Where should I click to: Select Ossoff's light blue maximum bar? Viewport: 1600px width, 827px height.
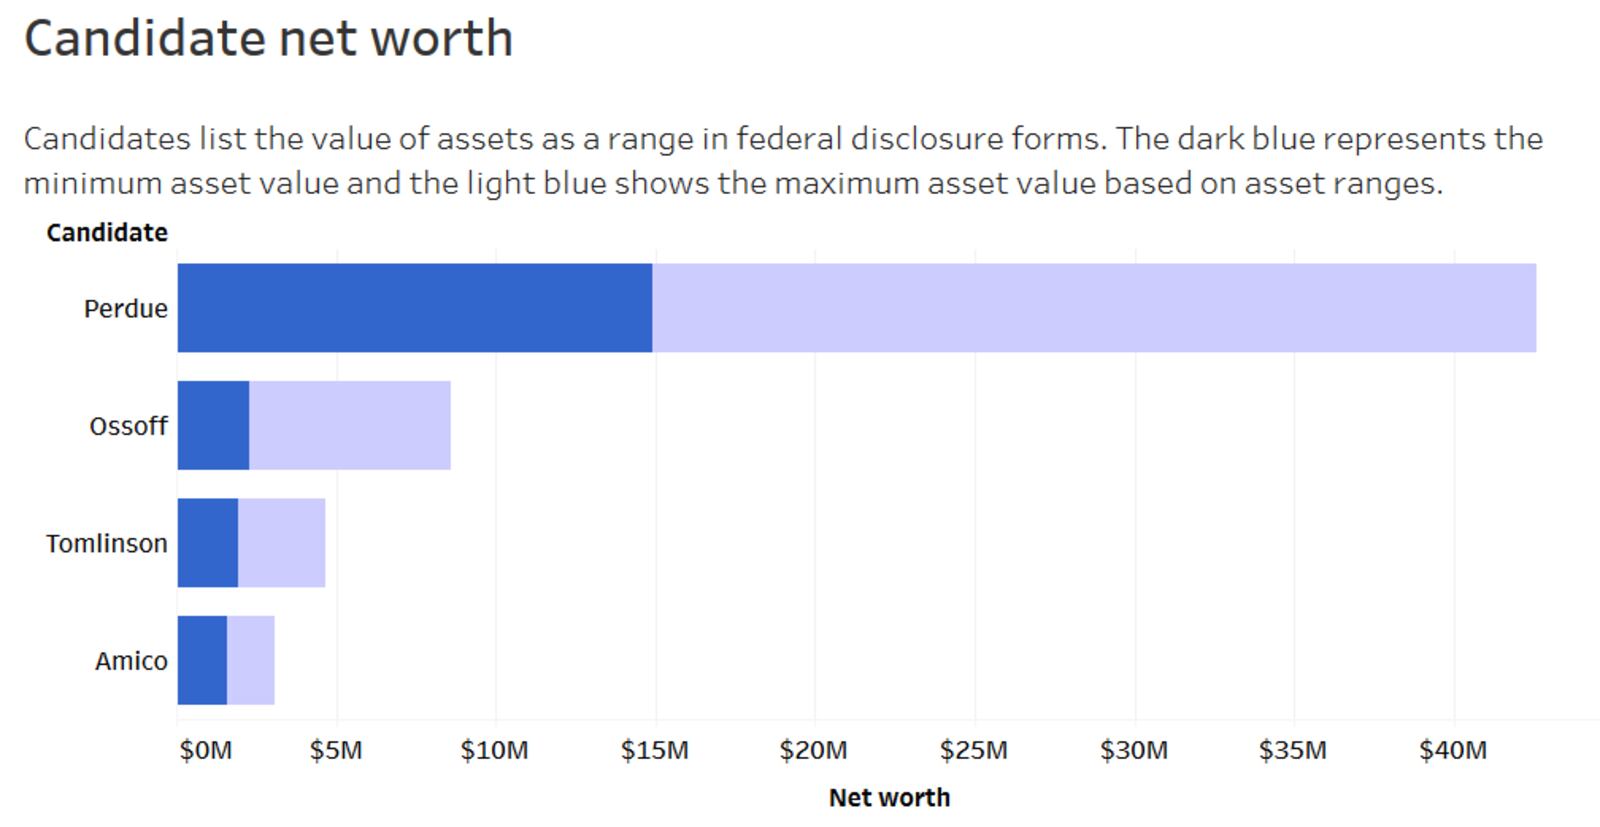click(349, 425)
